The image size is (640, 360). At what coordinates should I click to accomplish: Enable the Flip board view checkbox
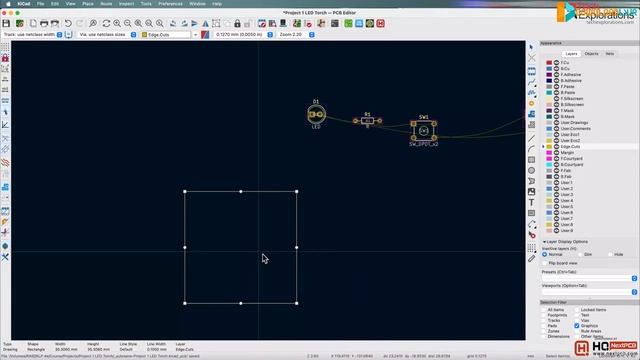[x=544, y=263]
